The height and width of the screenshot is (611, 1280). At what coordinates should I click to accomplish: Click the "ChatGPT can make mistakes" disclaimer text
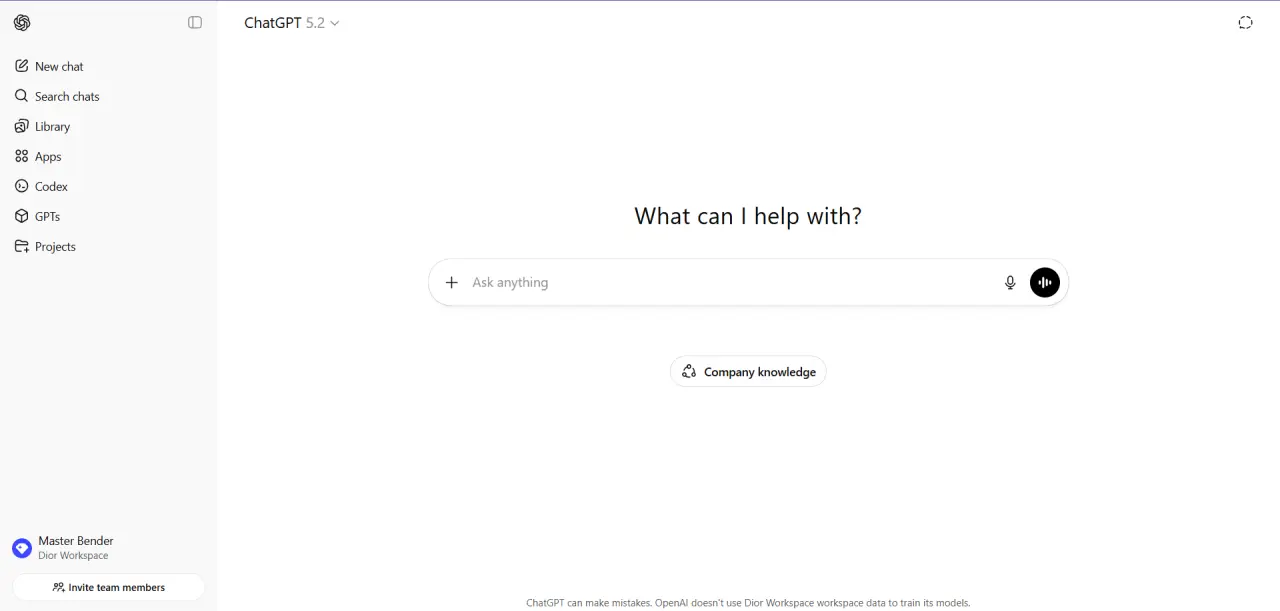(x=748, y=603)
